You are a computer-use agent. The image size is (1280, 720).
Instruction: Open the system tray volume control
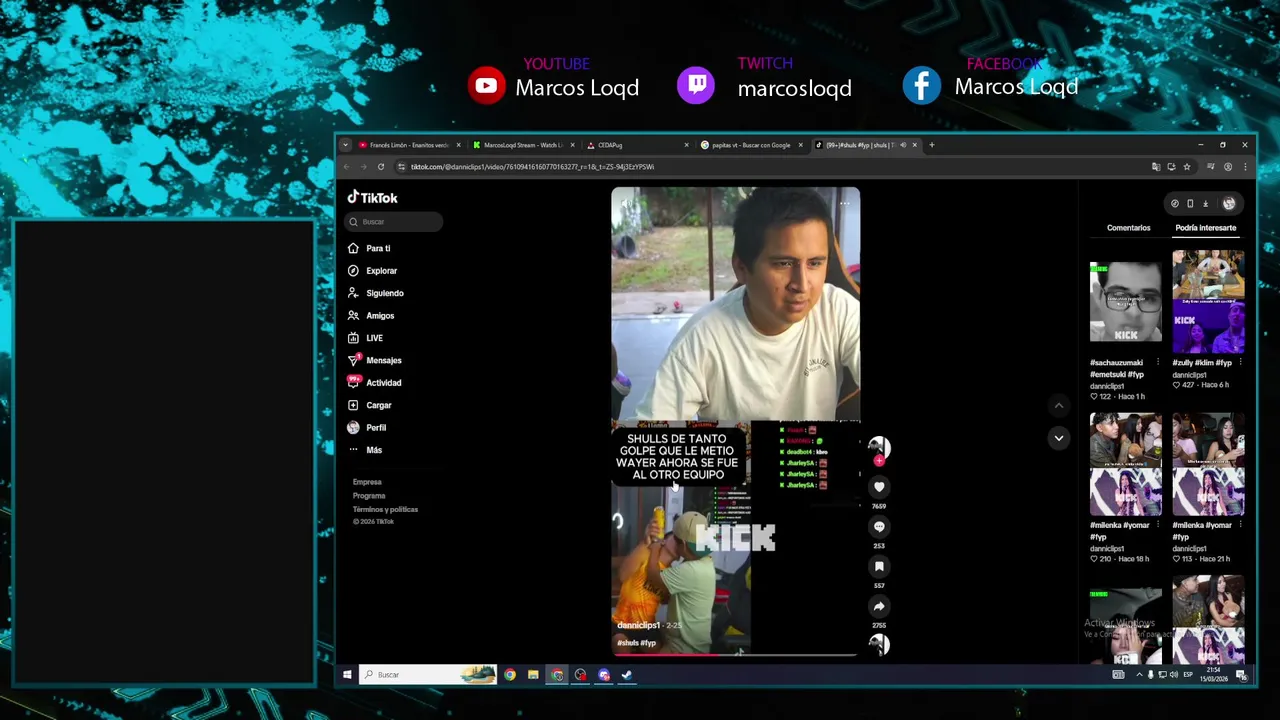pyautogui.click(x=1173, y=675)
